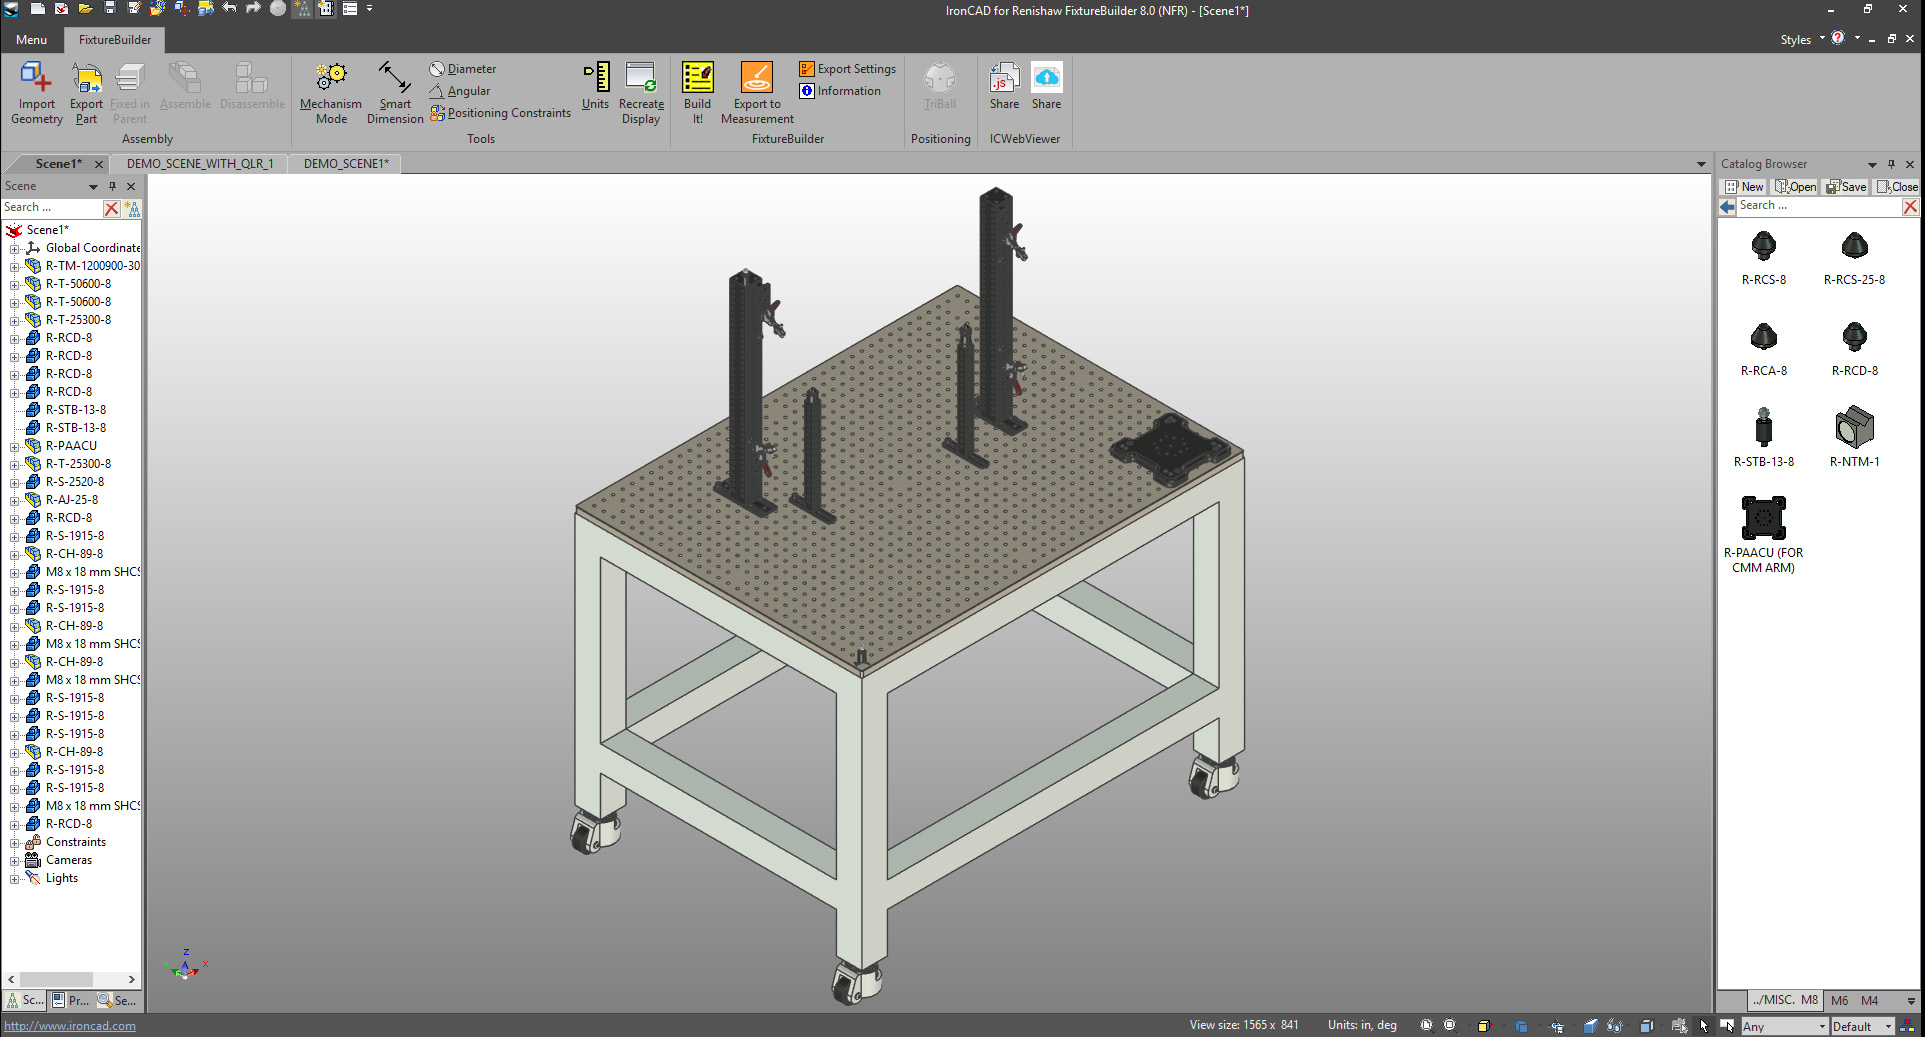Open the Menu ribbon tab

point(31,40)
